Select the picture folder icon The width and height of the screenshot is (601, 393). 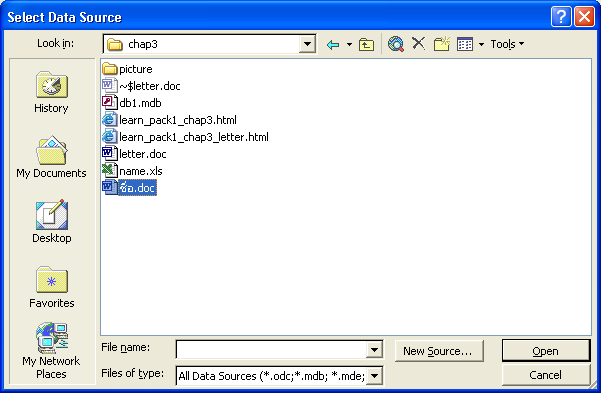click(110, 69)
